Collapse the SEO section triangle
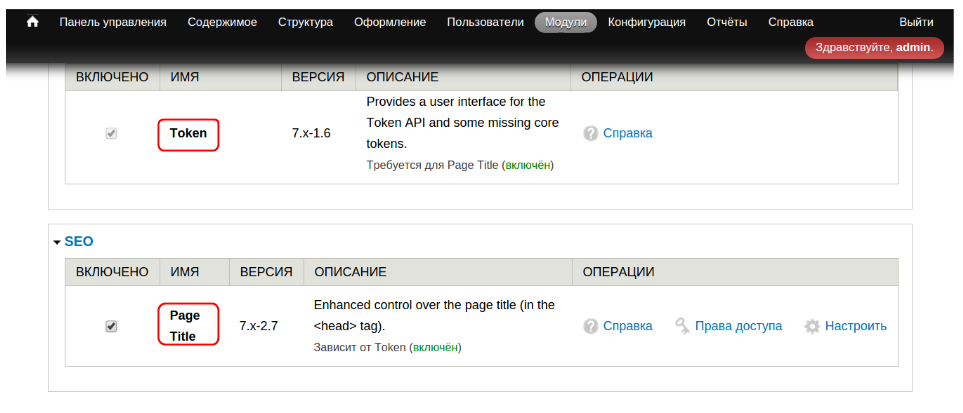Image resolution: width=963 pixels, height=413 pixels. tap(57, 242)
